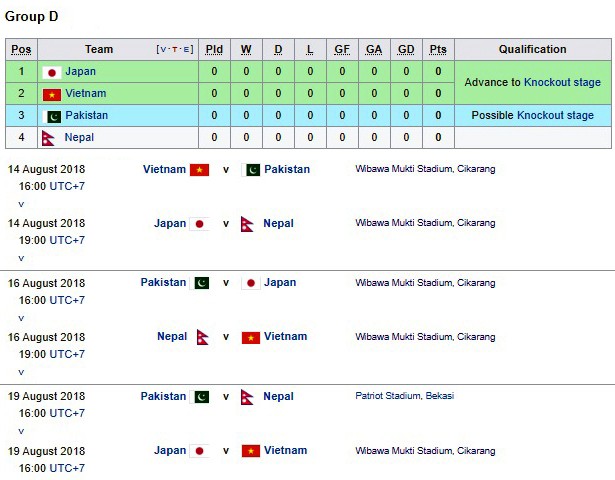Expand details under 19 August Pakistan v Nepal match
615x480 pixels.
pyautogui.click(x=21, y=431)
